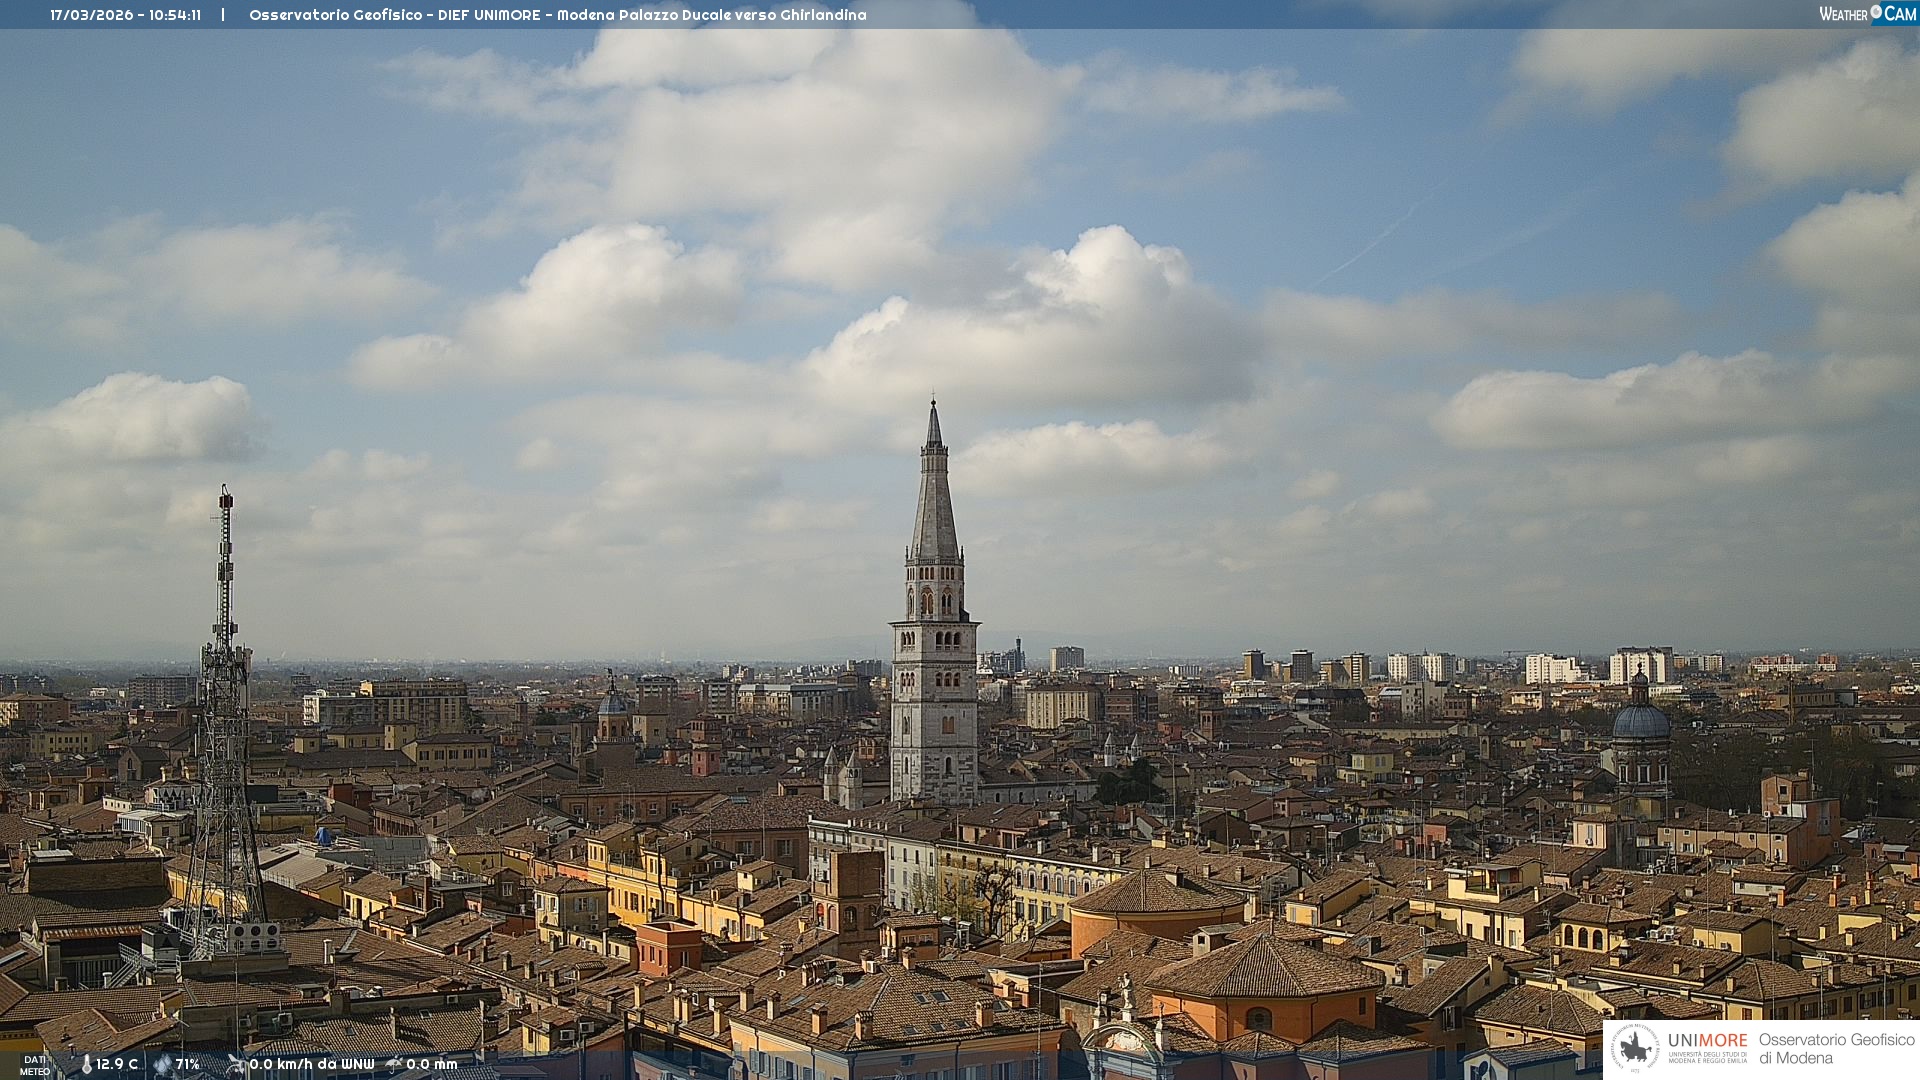Click the wind anemometer icon
Image resolution: width=1920 pixels, height=1080 pixels.
click(x=236, y=1064)
